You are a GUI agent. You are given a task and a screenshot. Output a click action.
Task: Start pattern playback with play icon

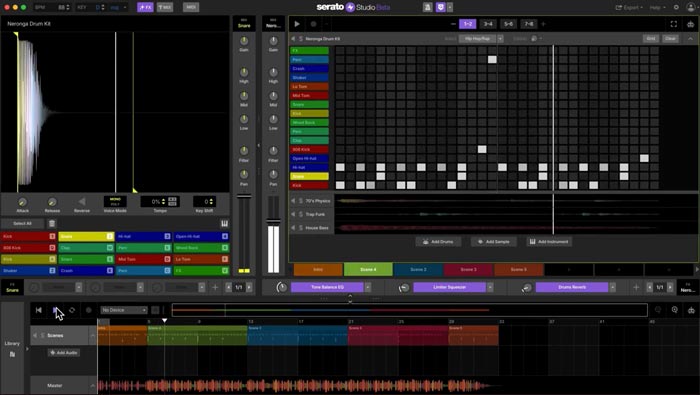click(297, 24)
